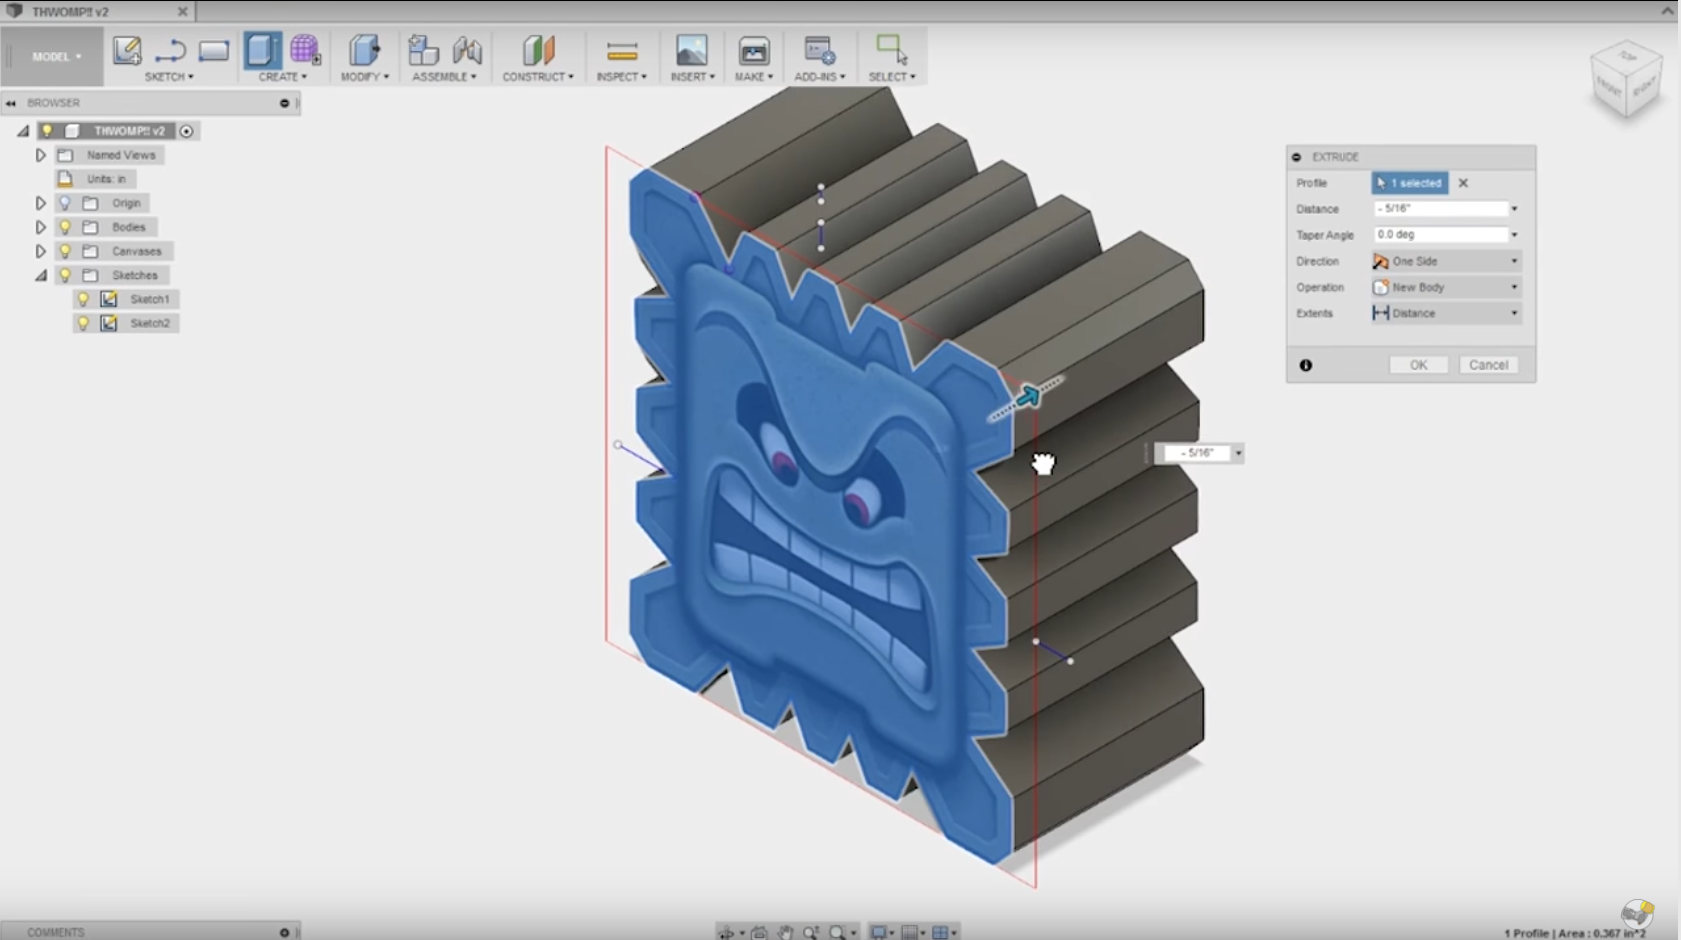Hide Sketch1 using its light bulb
The height and width of the screenshot is (940, 1681).
click(x=83, y=299)
